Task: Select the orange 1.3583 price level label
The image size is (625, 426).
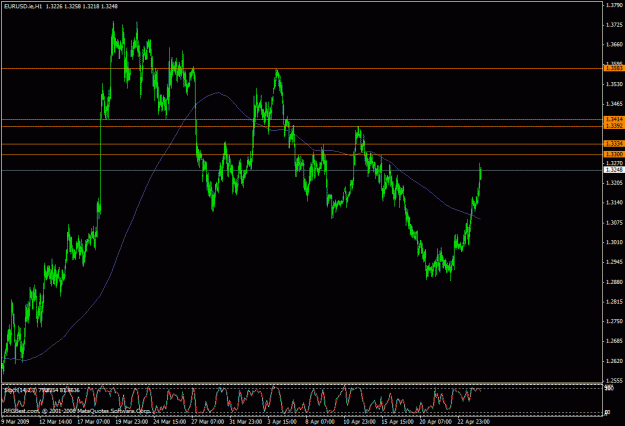Action: pyautogui.click(x=614, y=68)
